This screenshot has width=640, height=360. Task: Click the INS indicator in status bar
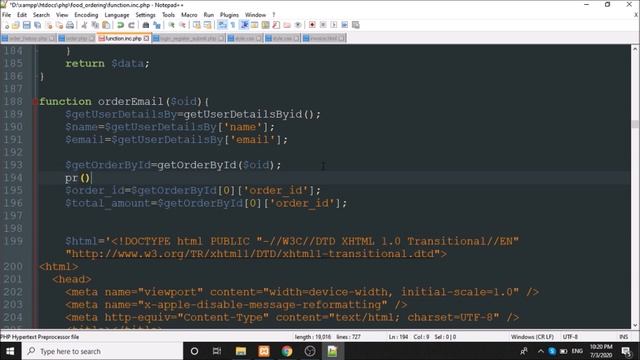623,337
